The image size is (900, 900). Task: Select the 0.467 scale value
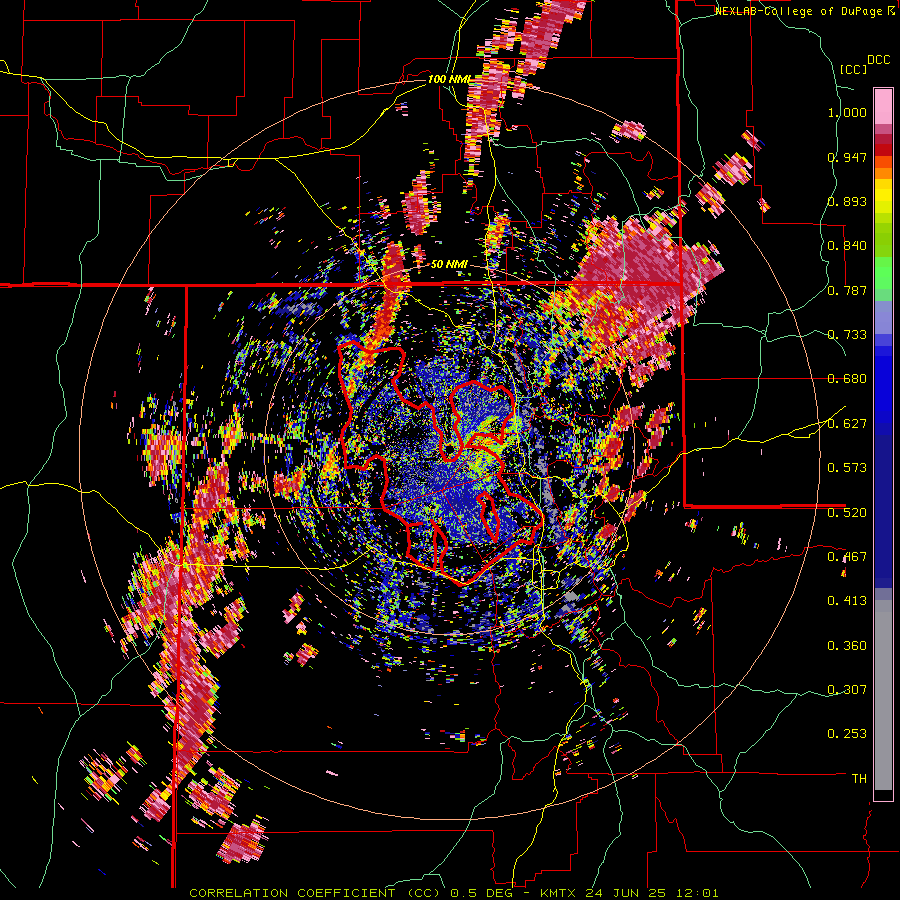tap(847, 557)
